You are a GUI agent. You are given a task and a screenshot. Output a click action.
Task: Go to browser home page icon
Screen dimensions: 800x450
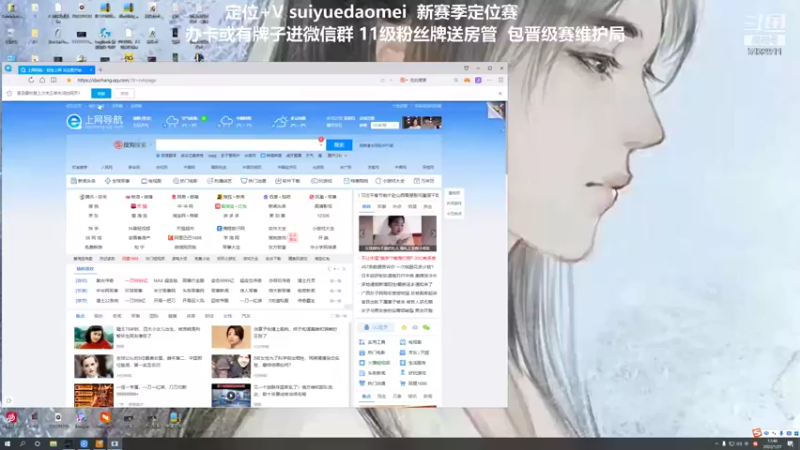pos(42,80)
